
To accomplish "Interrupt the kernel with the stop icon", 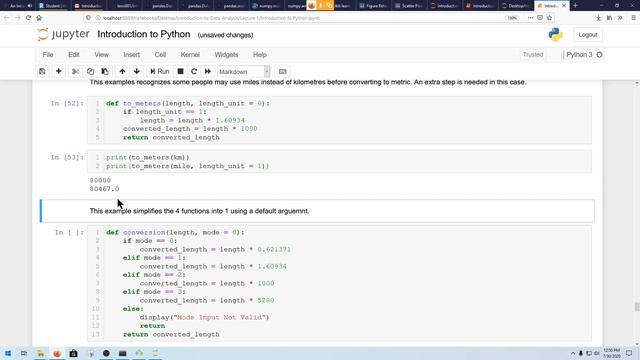I will pyautogui.click(x=180, y=71).
